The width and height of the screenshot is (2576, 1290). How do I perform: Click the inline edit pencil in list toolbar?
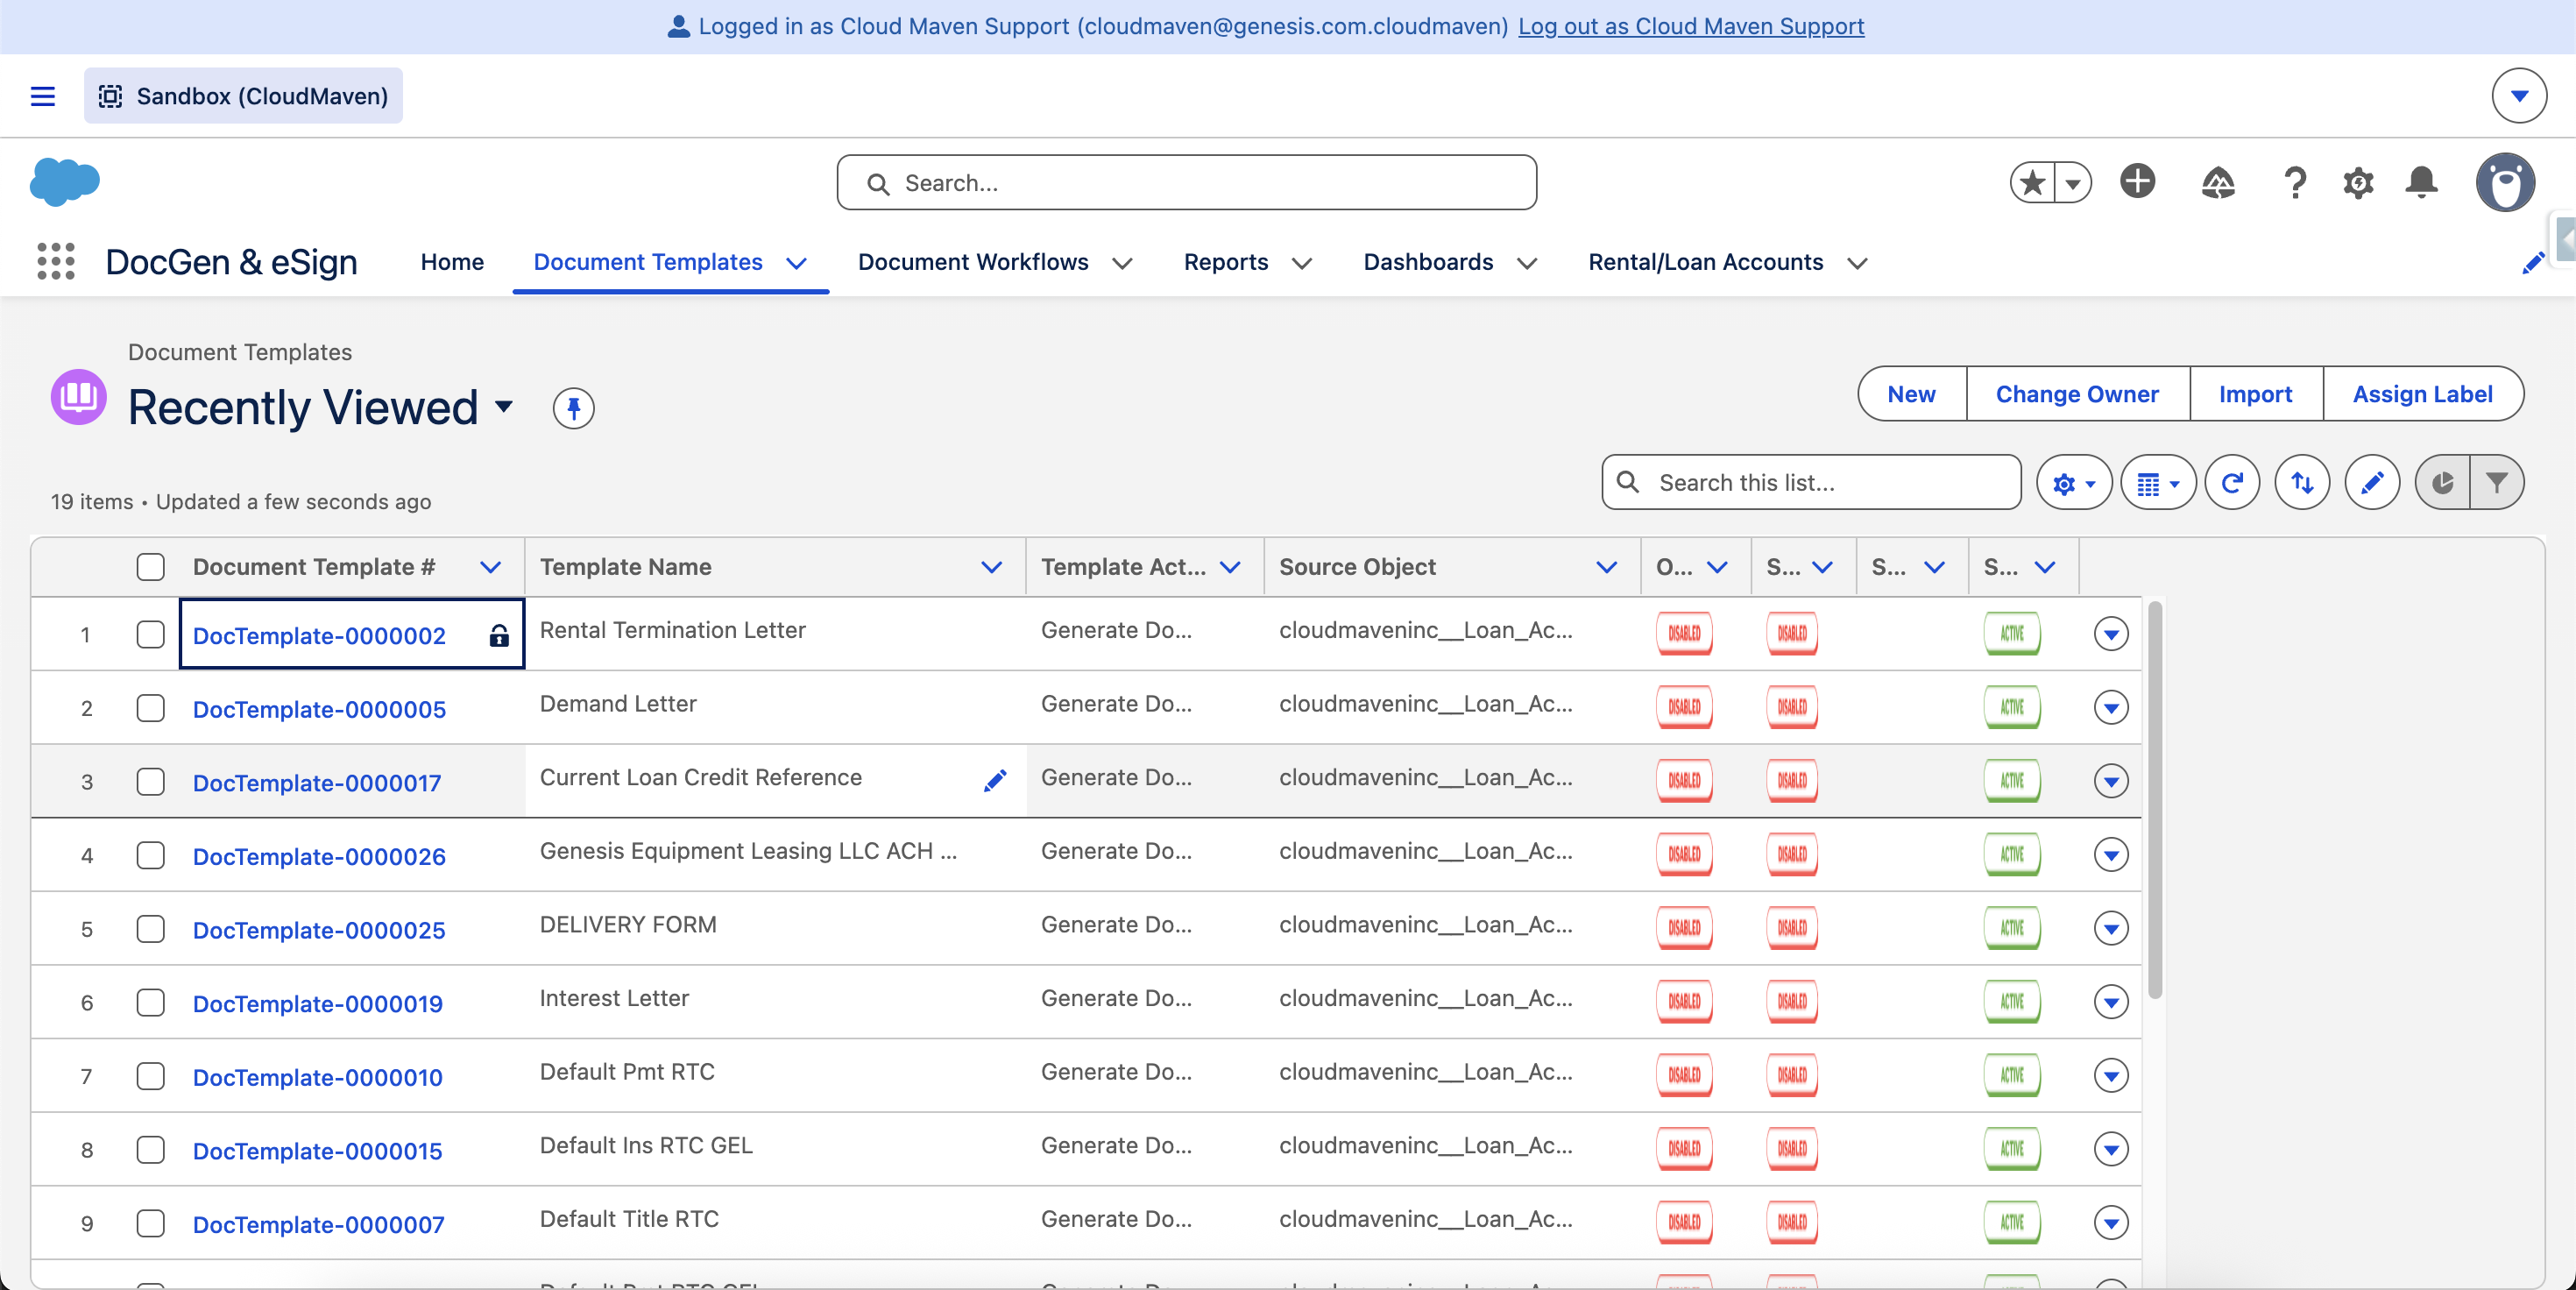[2372, 483]
